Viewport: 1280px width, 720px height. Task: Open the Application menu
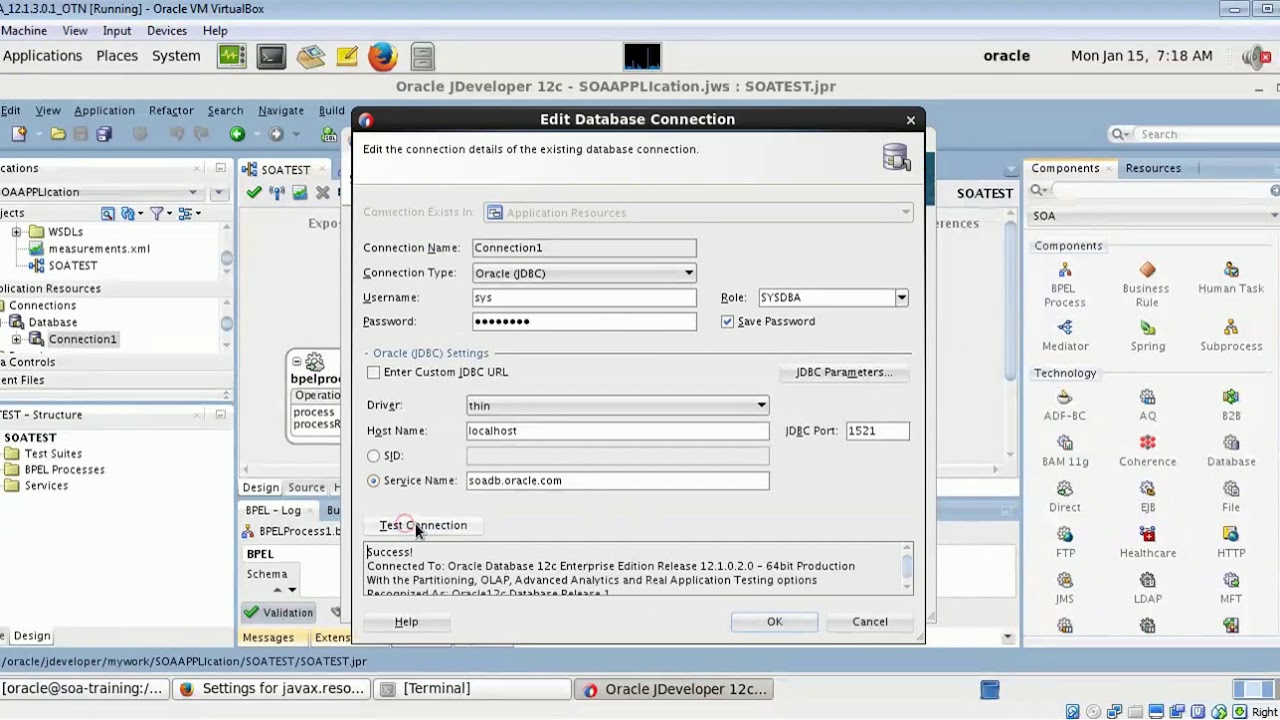click(x=104, y=110)
